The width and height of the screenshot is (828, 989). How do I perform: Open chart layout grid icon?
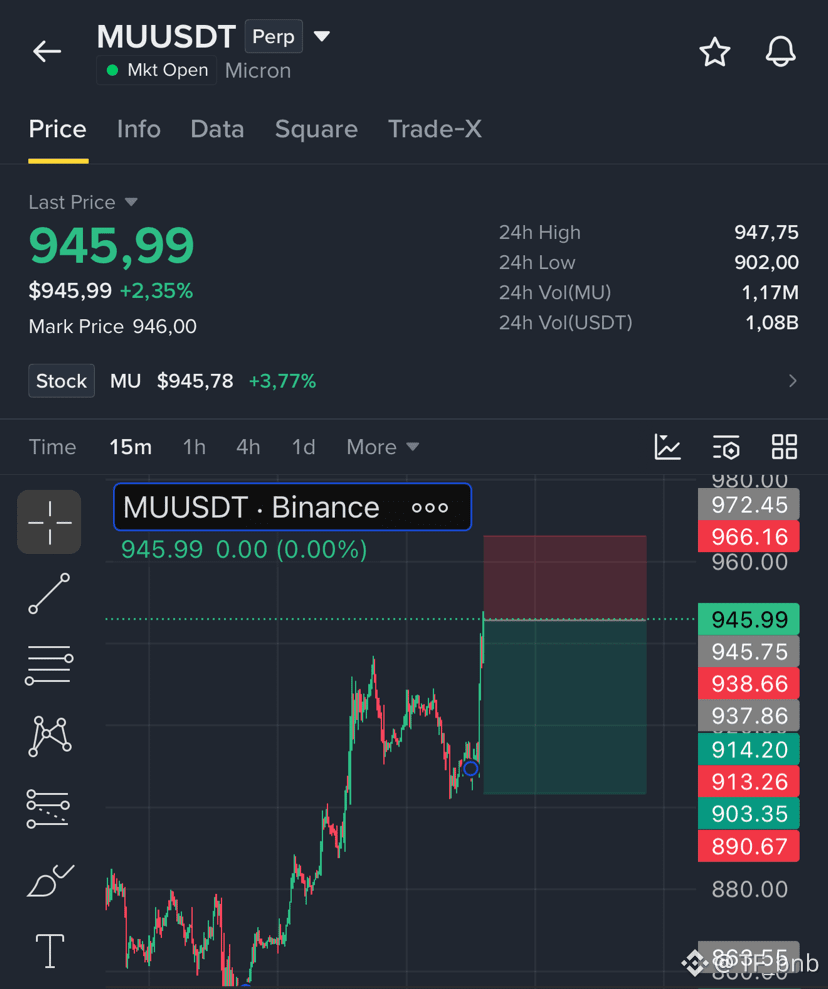click(x=784, y=447)
